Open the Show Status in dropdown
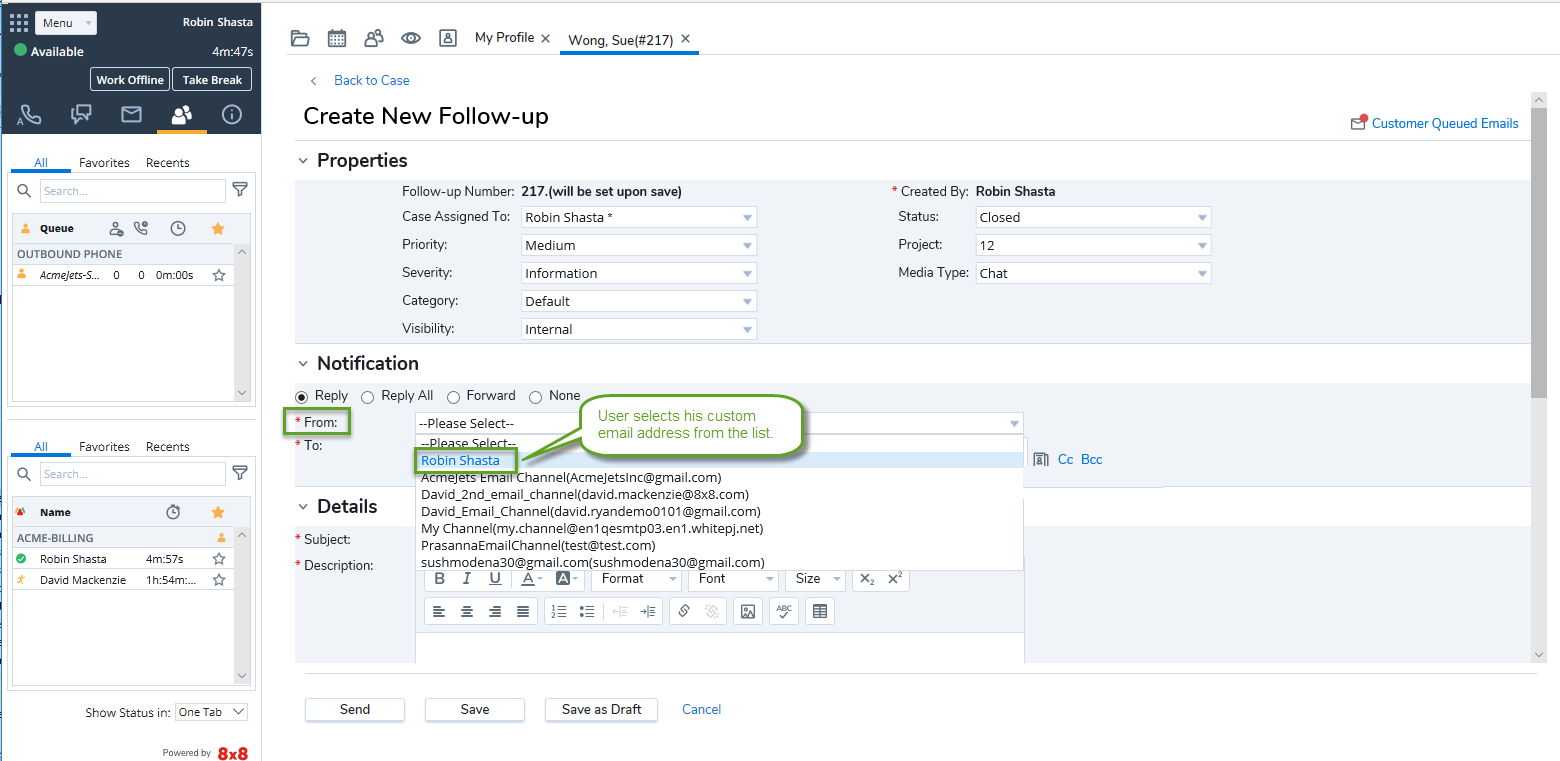The width and height of the screenshot is (1560, 761). pyautogui.click(x=211, y=712)
